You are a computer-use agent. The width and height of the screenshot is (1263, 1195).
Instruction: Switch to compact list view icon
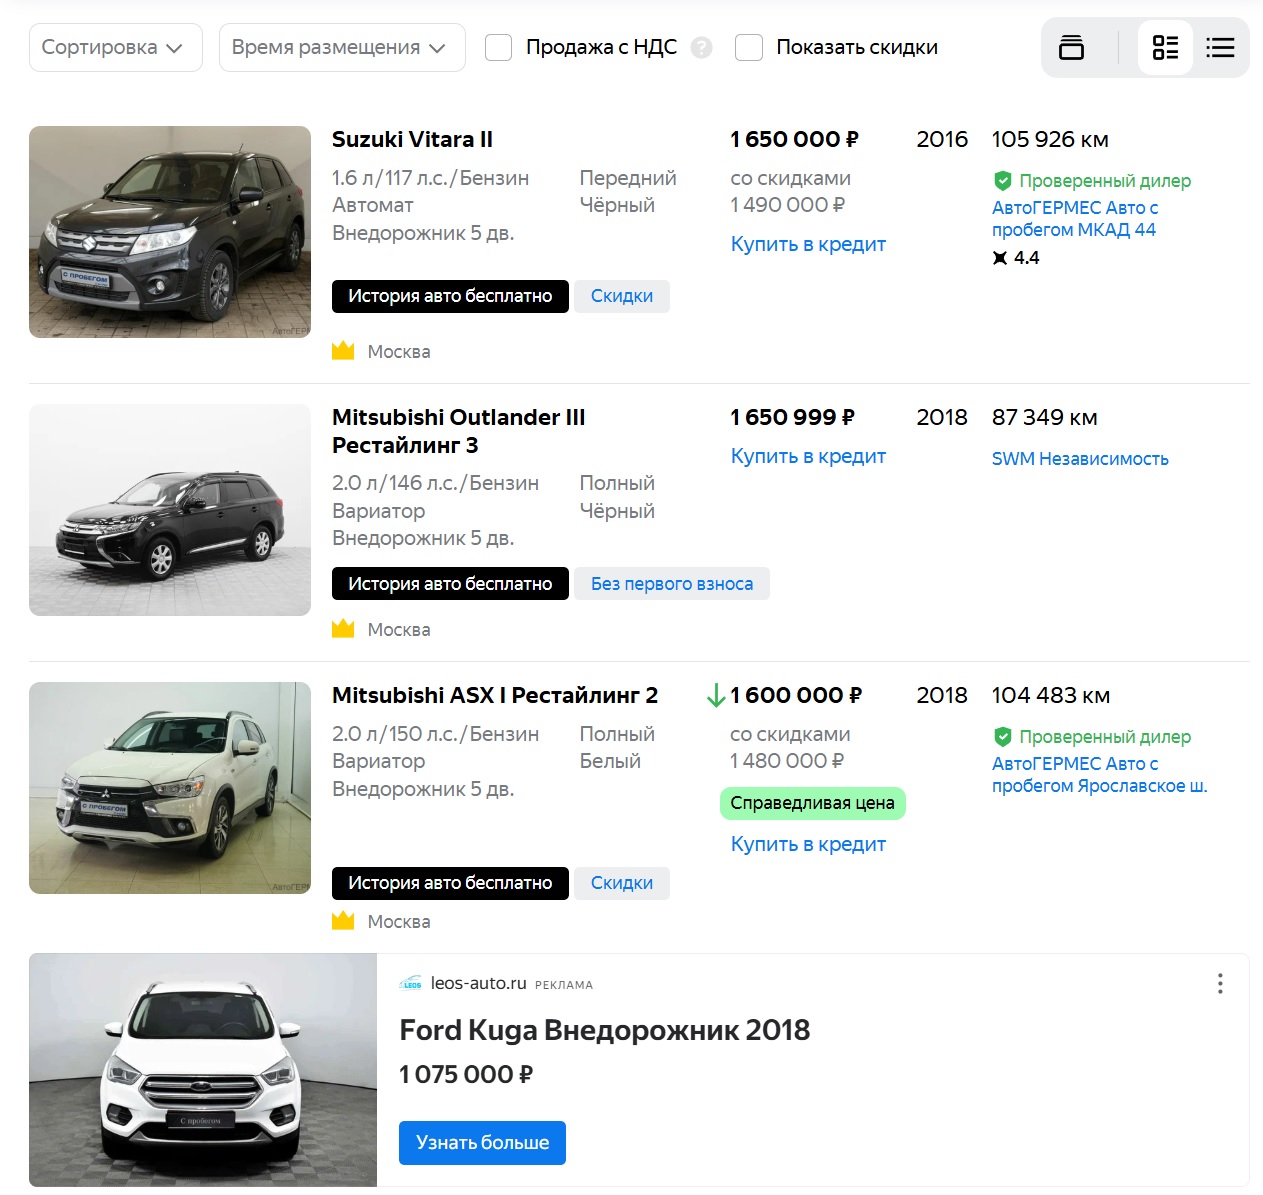[x=1220, y=47]
